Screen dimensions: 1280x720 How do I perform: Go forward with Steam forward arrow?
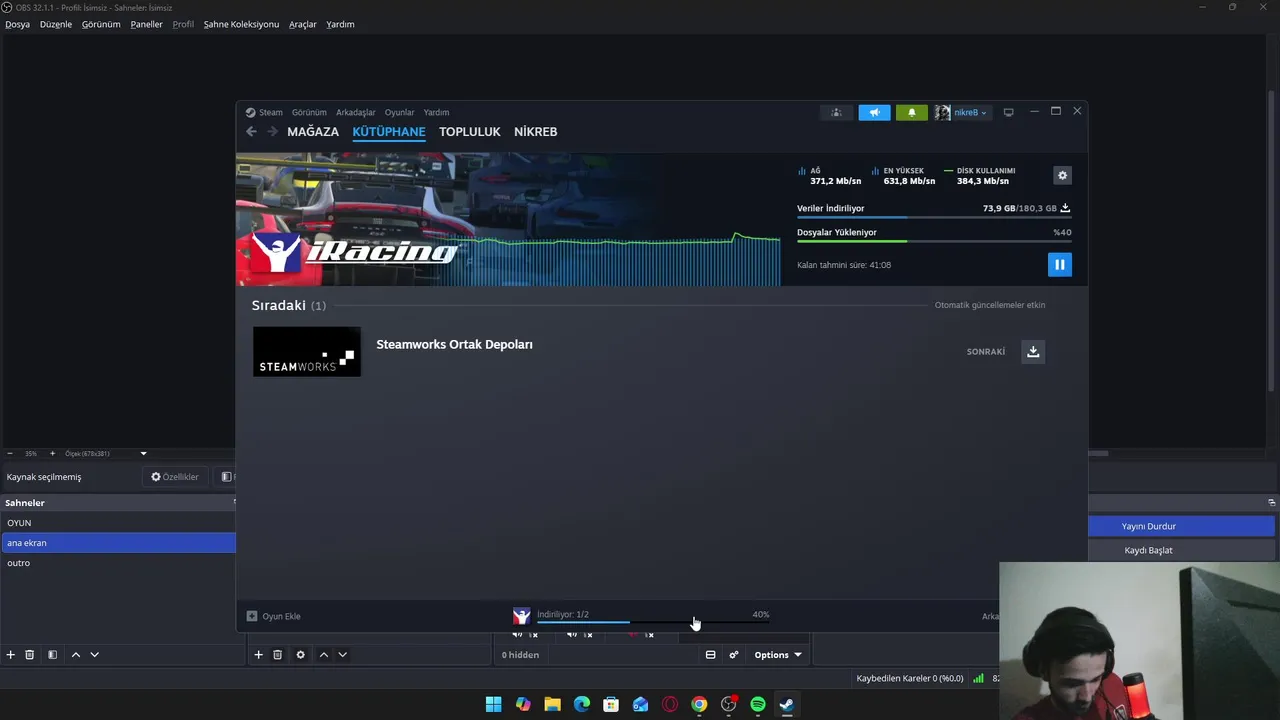272,131
